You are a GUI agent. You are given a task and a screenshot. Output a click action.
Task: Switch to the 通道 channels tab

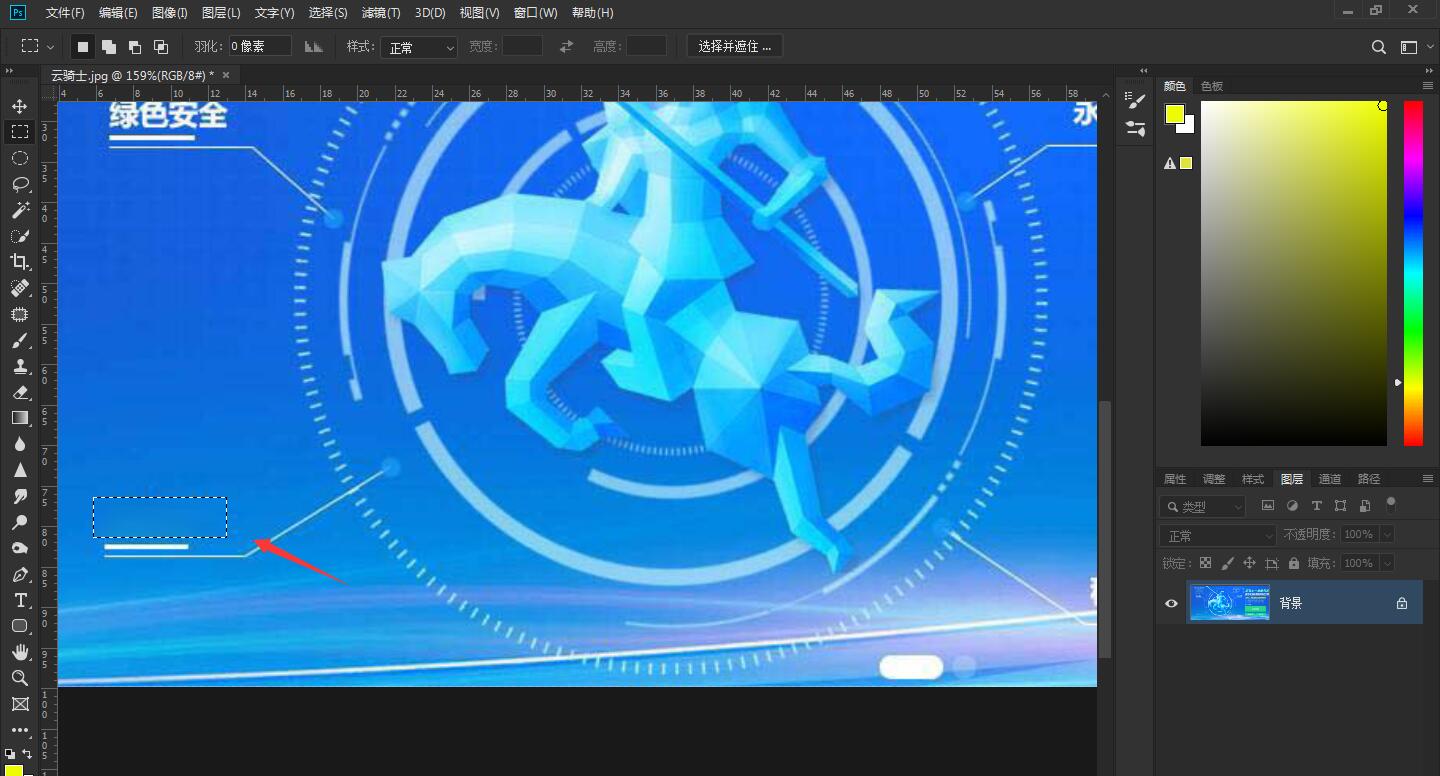point(1330,479)
